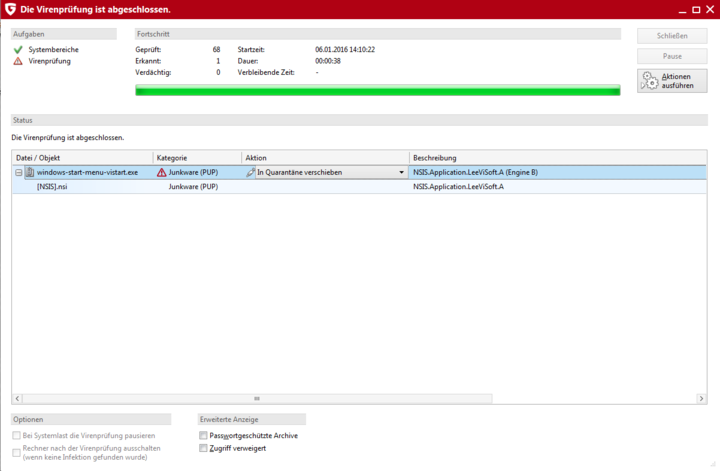Click the green scan progress bar
The width and height of the screenshot is (720, 471).
377,90
